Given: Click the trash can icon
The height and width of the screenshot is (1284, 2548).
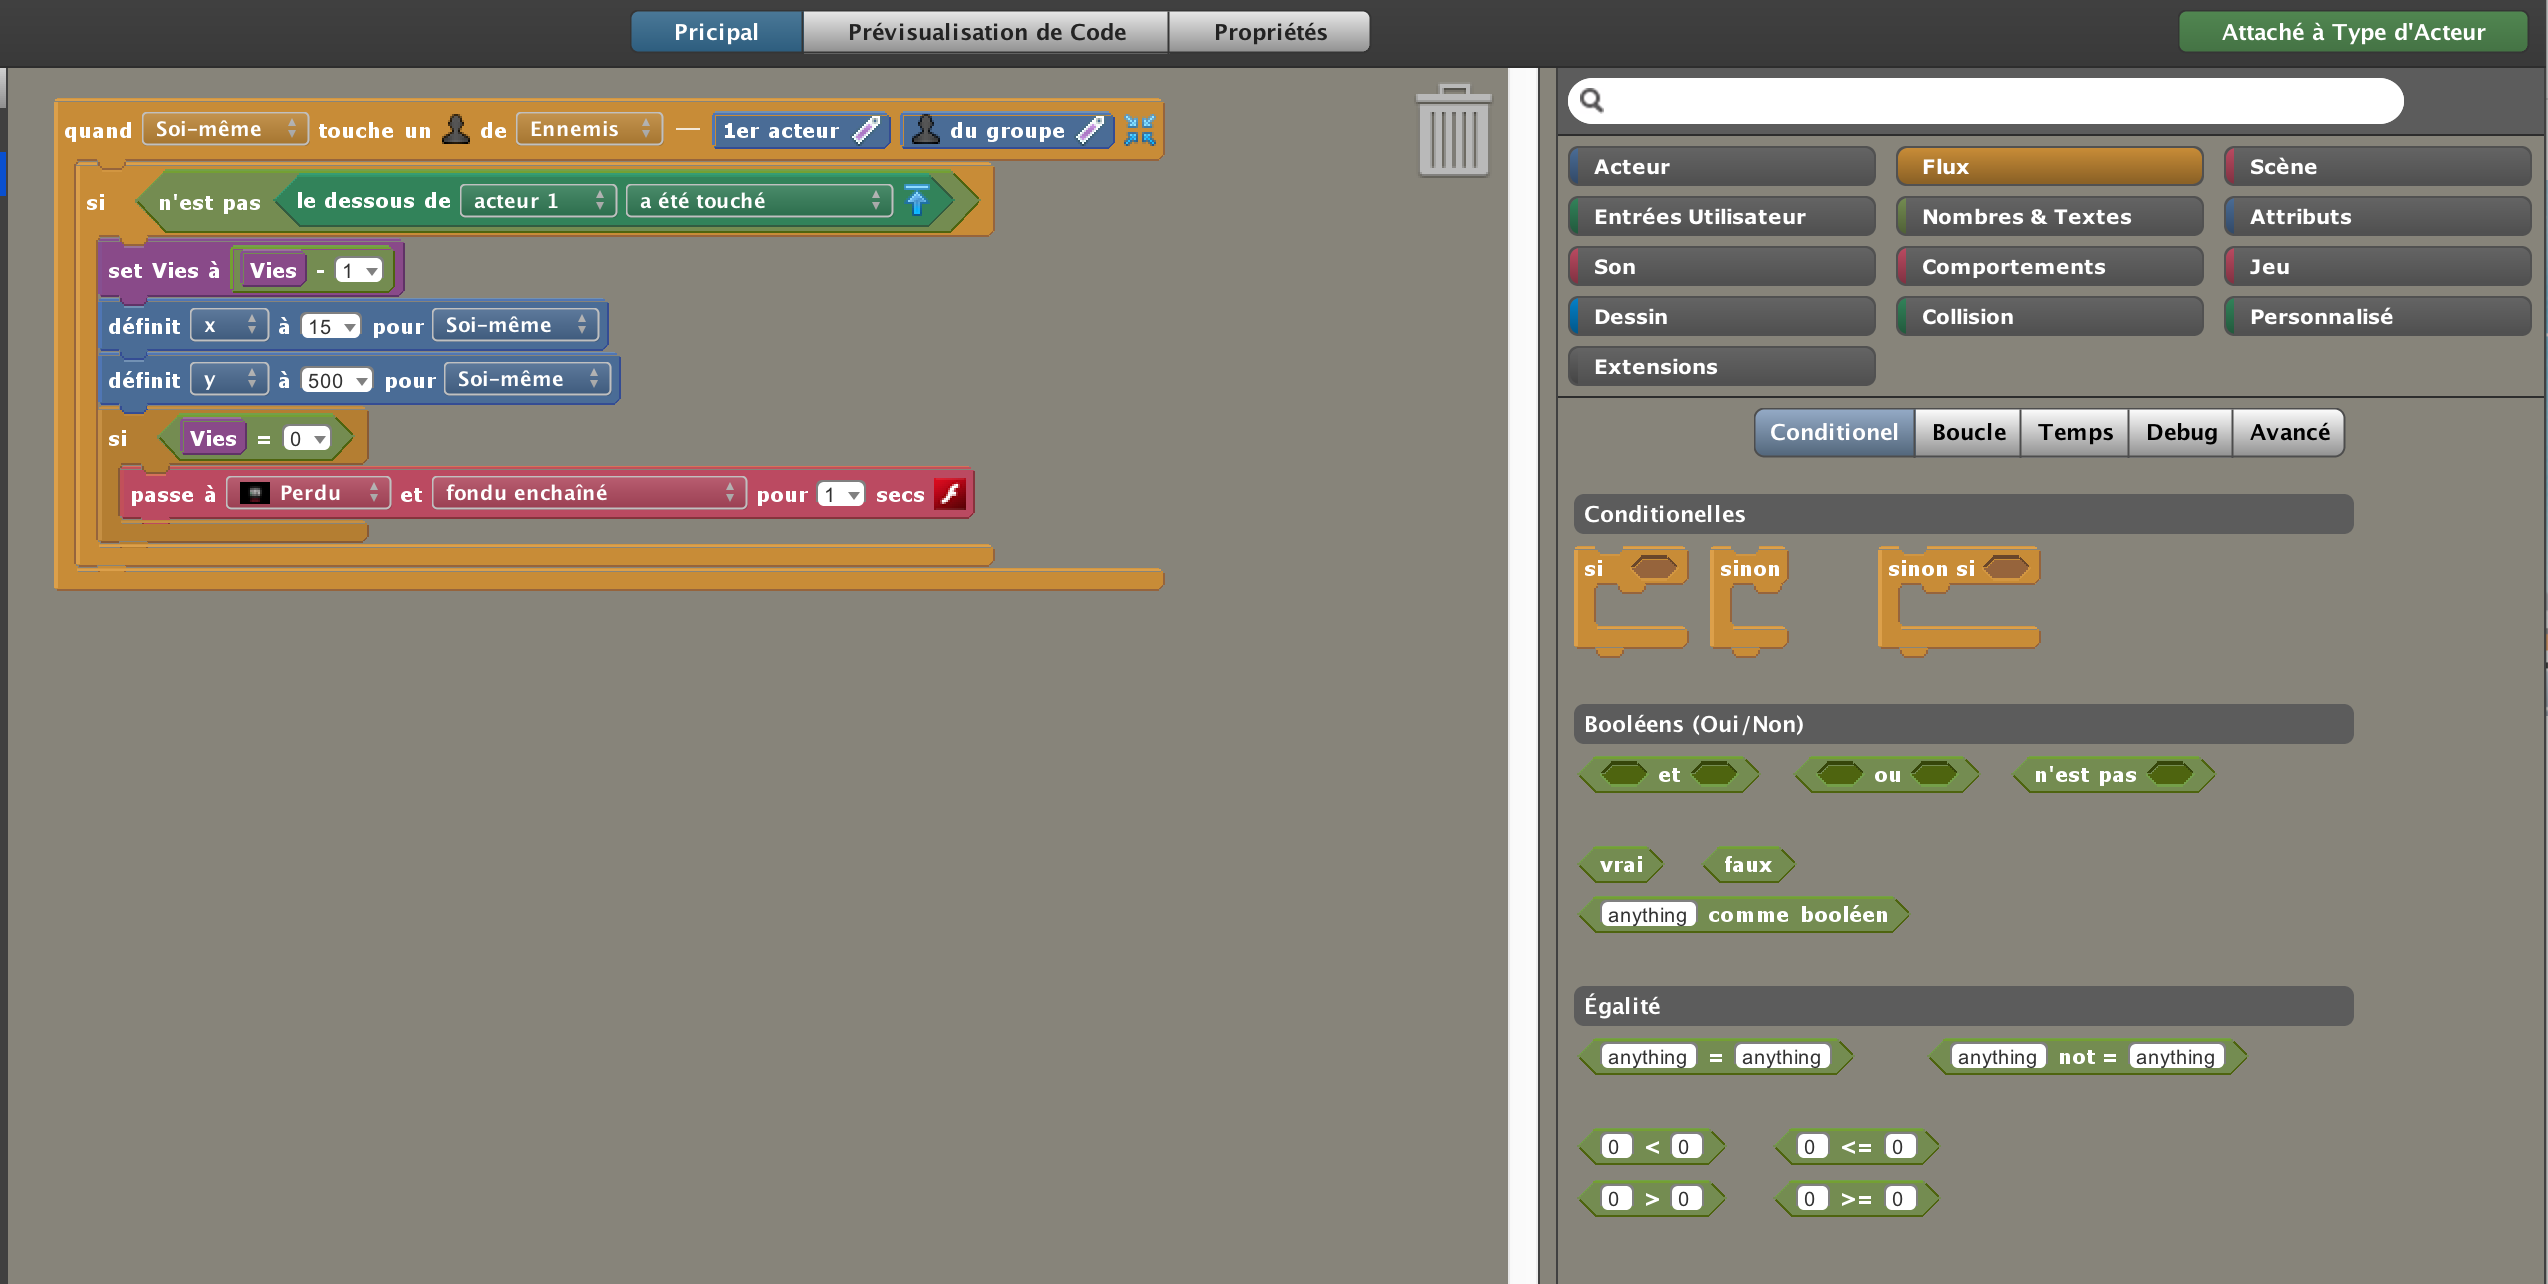Looking at the screenshot, I should coord(1453,130).
